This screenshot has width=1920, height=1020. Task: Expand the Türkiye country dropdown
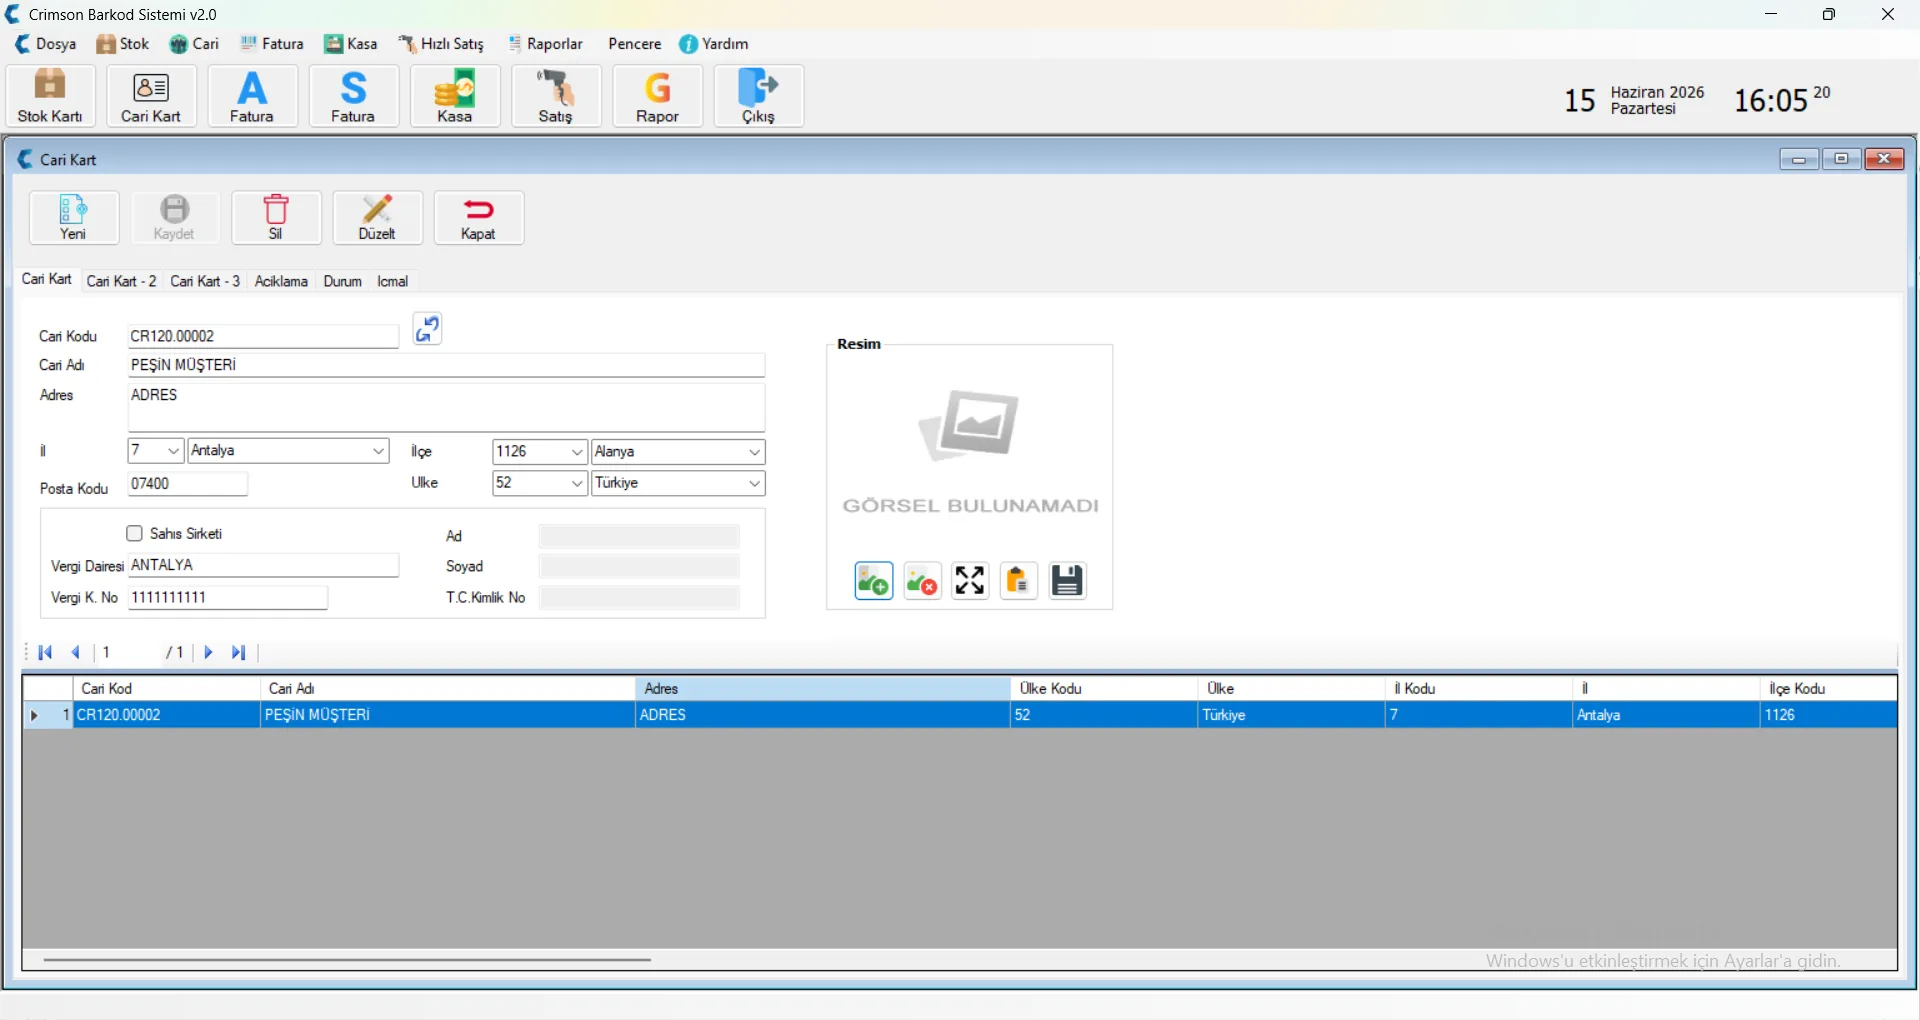tap(754, 483)
